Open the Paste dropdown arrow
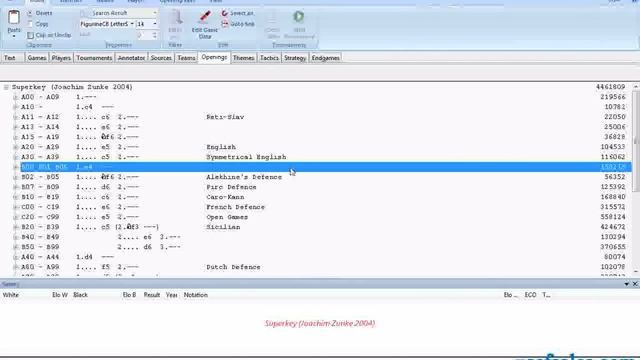The image size is (640, 360). click(x=14, y=36)
